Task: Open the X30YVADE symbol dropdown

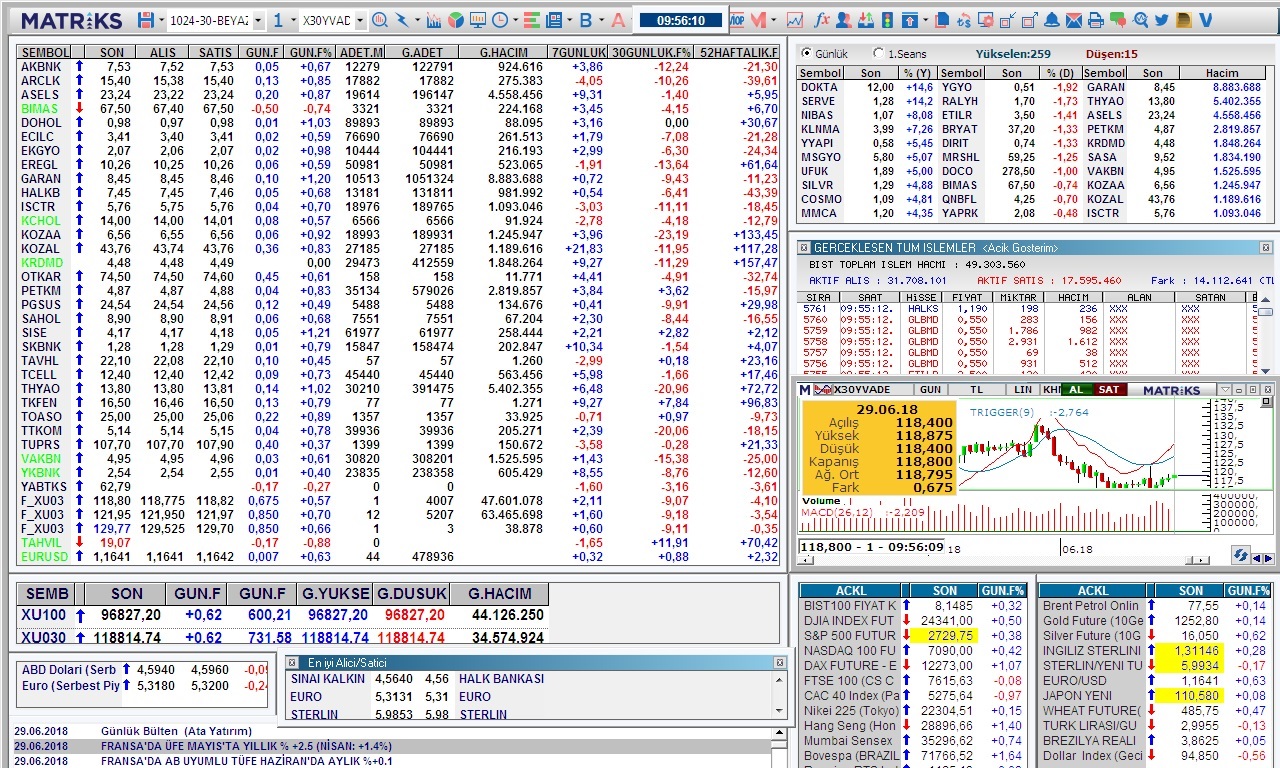Action: point(360,20)
